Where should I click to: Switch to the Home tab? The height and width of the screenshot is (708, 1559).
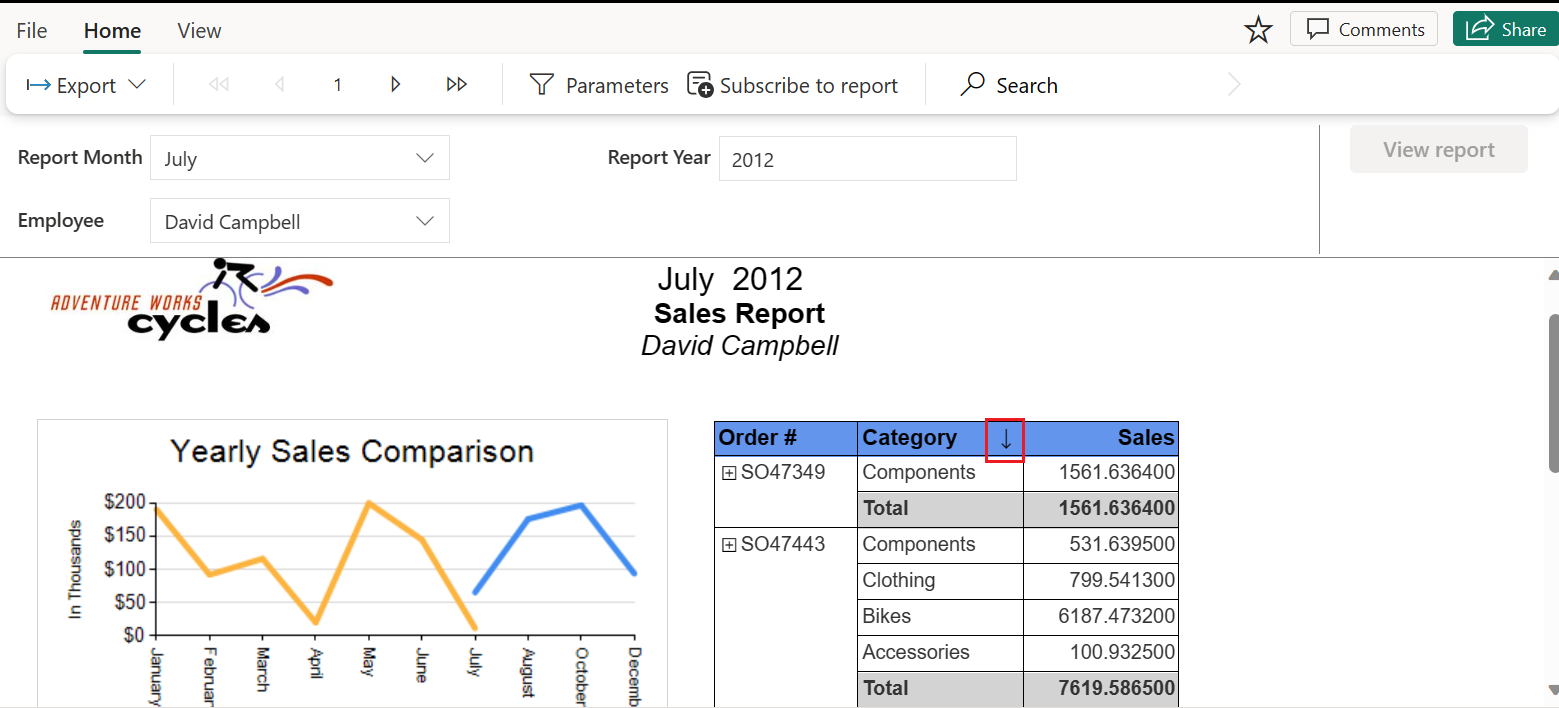click(112, 30)
